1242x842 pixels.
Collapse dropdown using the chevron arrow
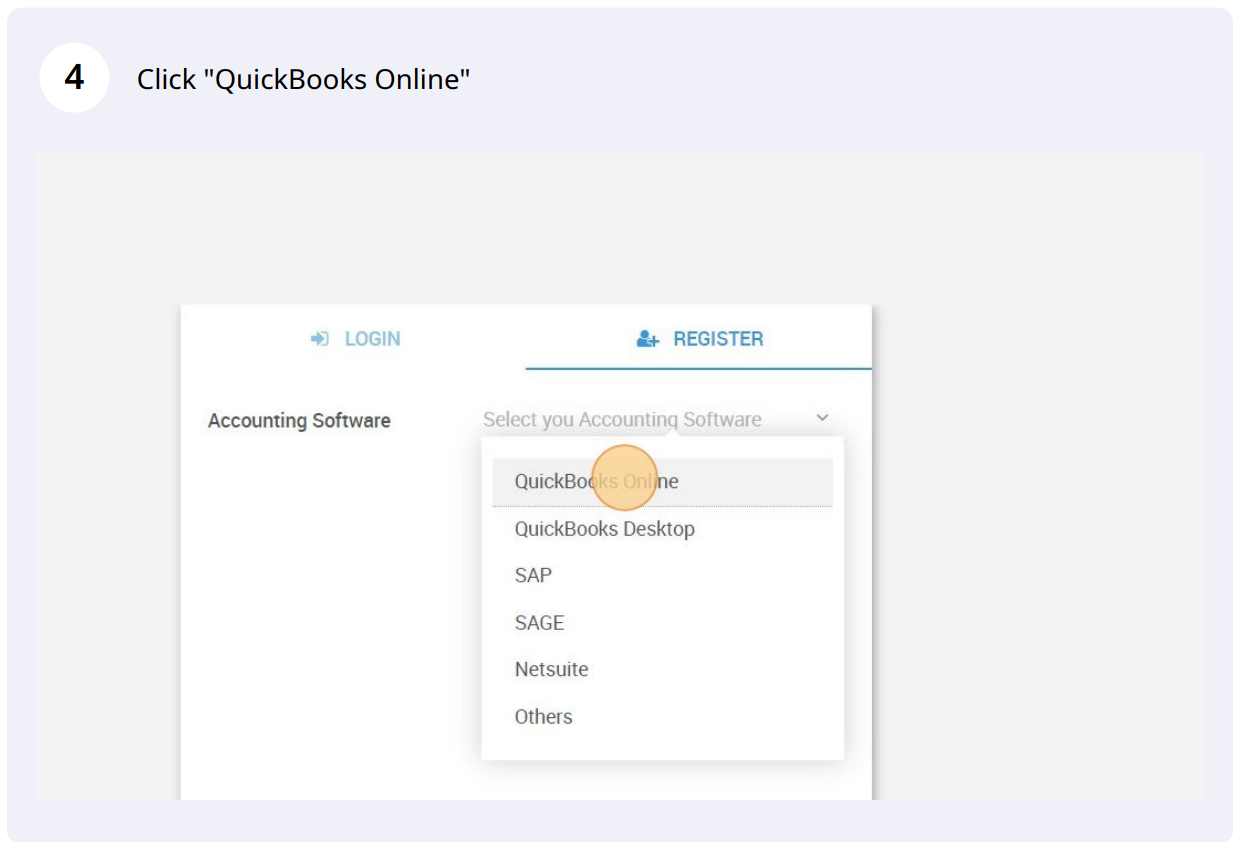822,418
